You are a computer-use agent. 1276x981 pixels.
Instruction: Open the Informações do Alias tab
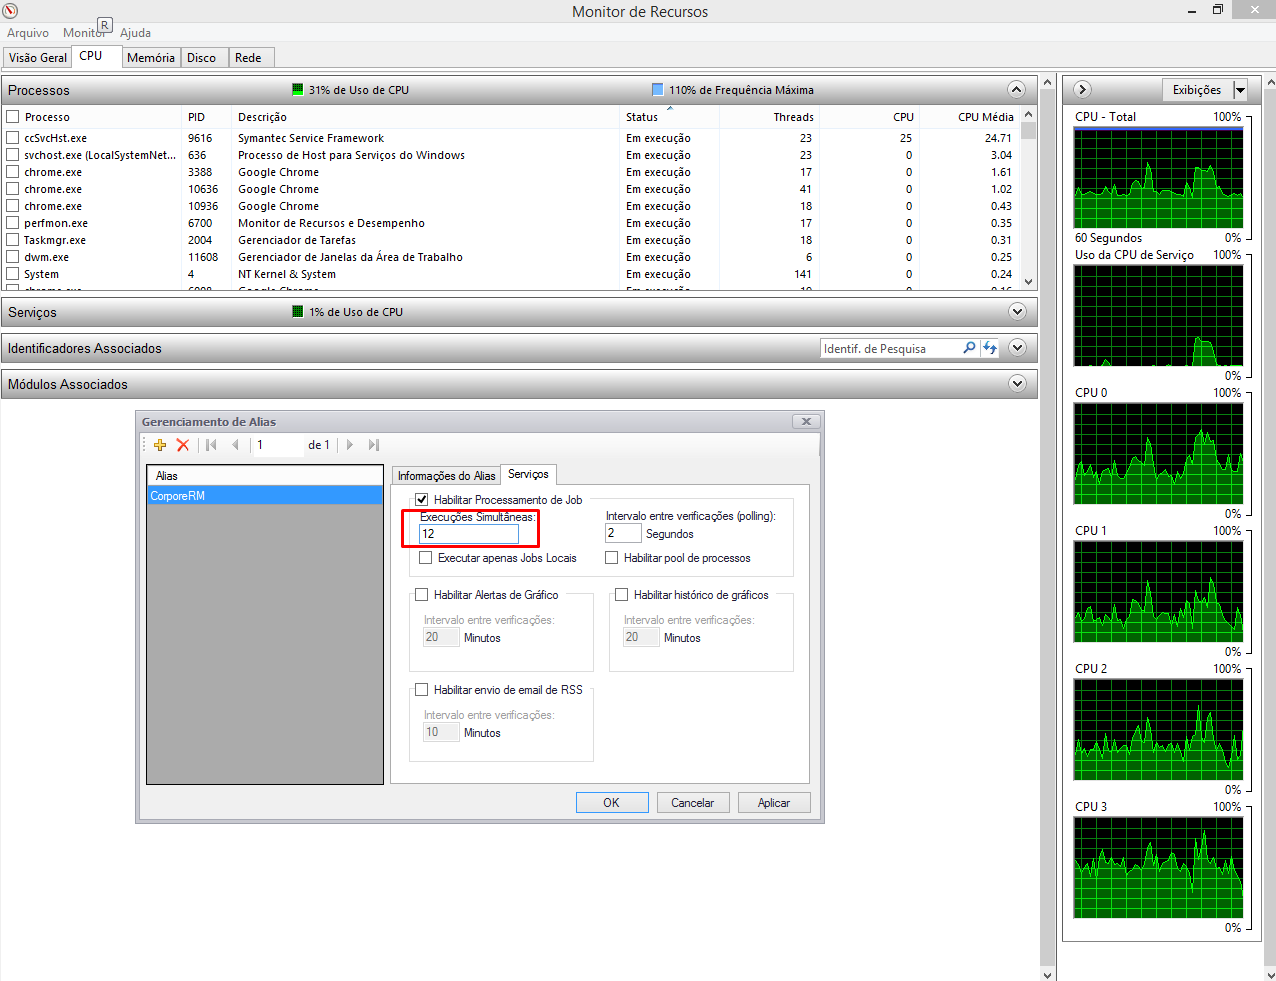click(x=448, y=474)
